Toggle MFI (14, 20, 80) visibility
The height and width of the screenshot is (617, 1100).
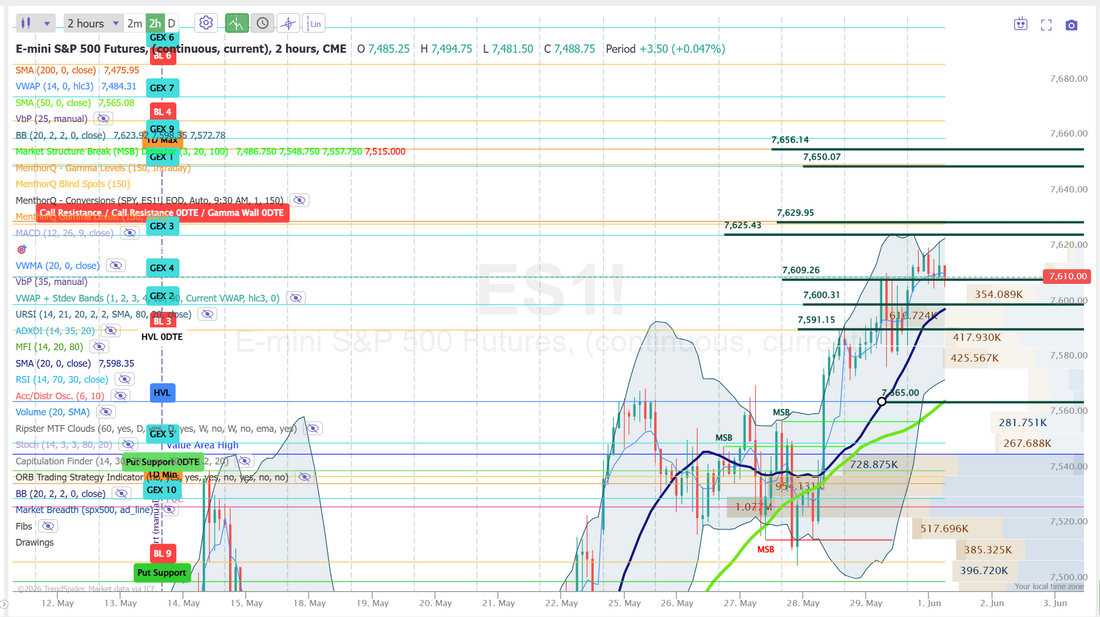(99, 346)
